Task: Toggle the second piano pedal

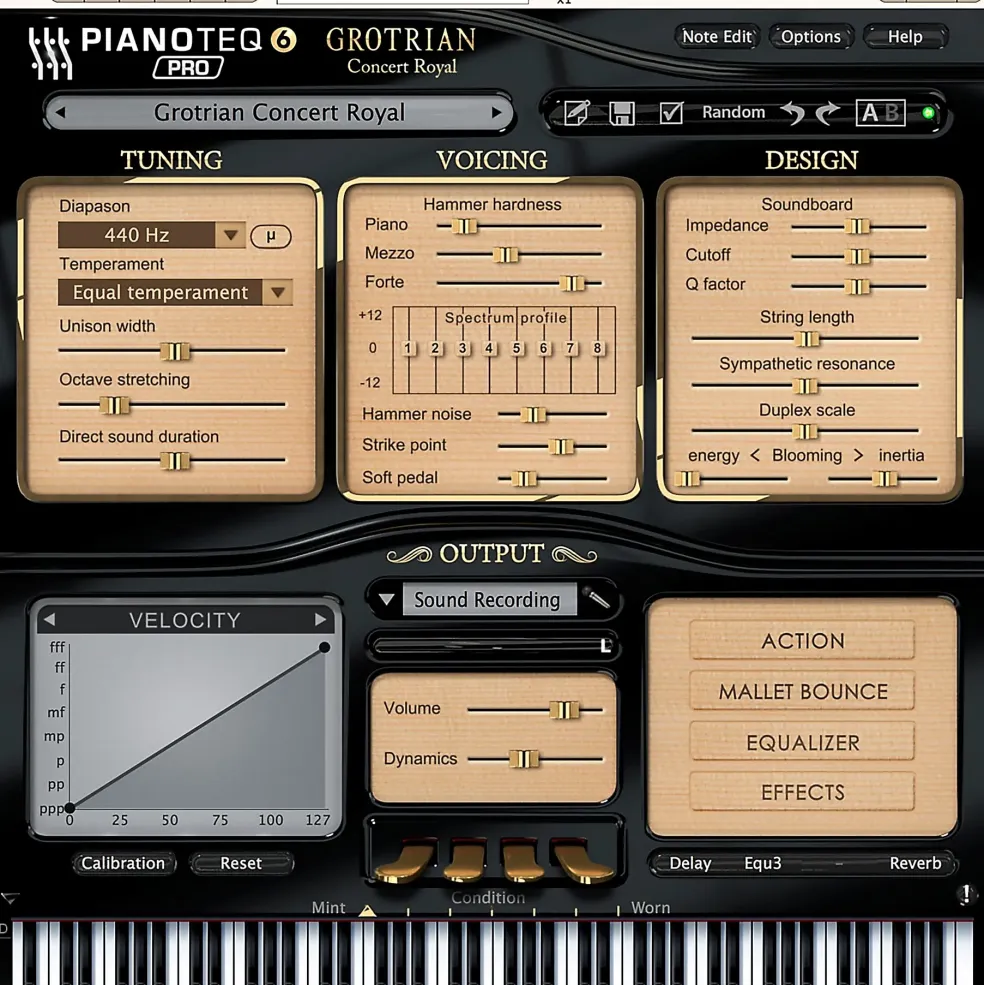Action: coord(465,861)
